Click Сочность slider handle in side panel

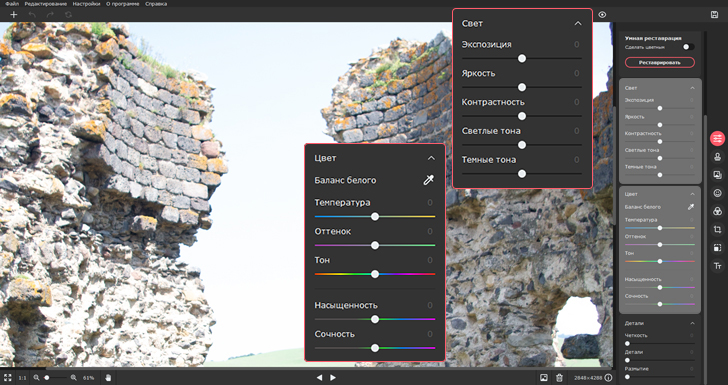pyautogui.click(x=660, y=304)
